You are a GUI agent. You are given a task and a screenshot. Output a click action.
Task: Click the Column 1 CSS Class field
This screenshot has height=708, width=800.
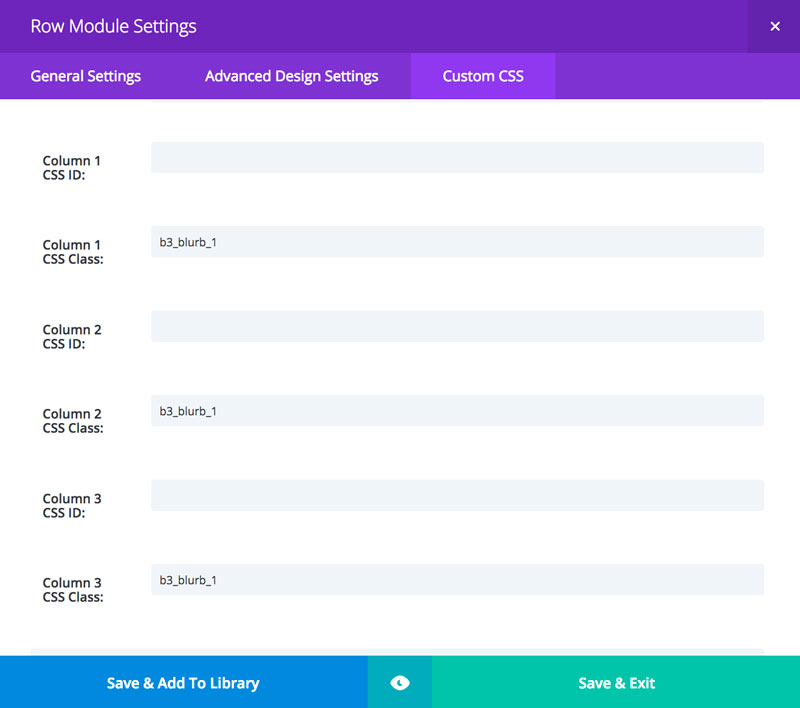456,241
